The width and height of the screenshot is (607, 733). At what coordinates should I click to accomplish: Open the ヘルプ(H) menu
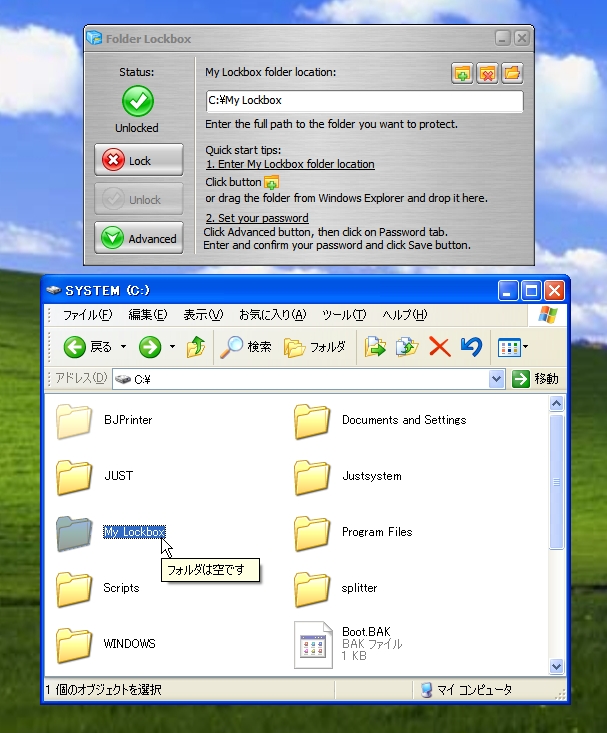click(x=405, y=315)
